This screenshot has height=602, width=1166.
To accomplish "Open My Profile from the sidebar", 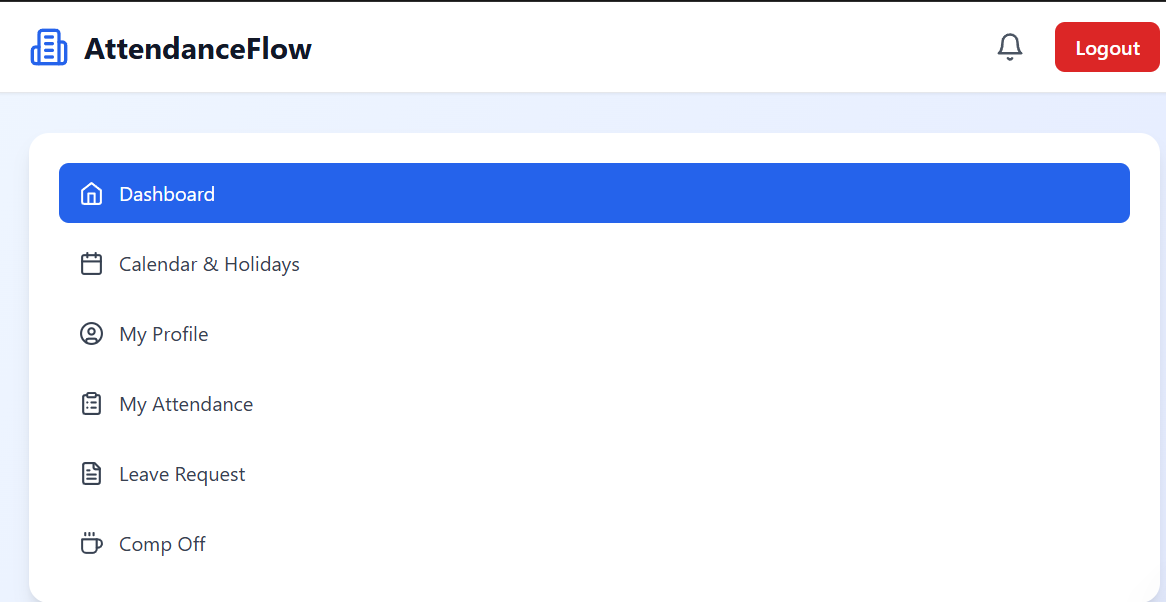I will pos(163,333).
